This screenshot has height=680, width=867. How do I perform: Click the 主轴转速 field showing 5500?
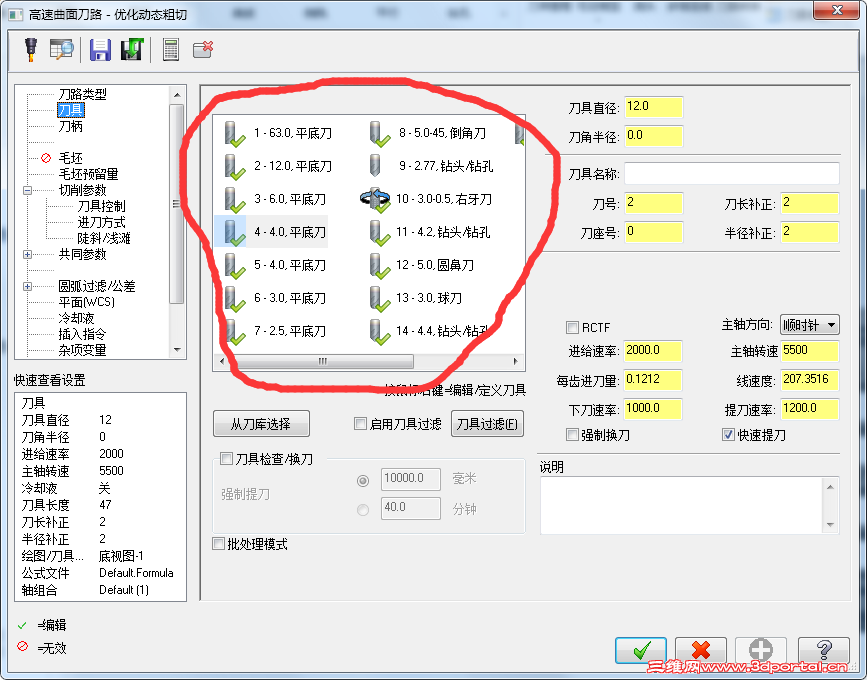click(x=810, y=351)
